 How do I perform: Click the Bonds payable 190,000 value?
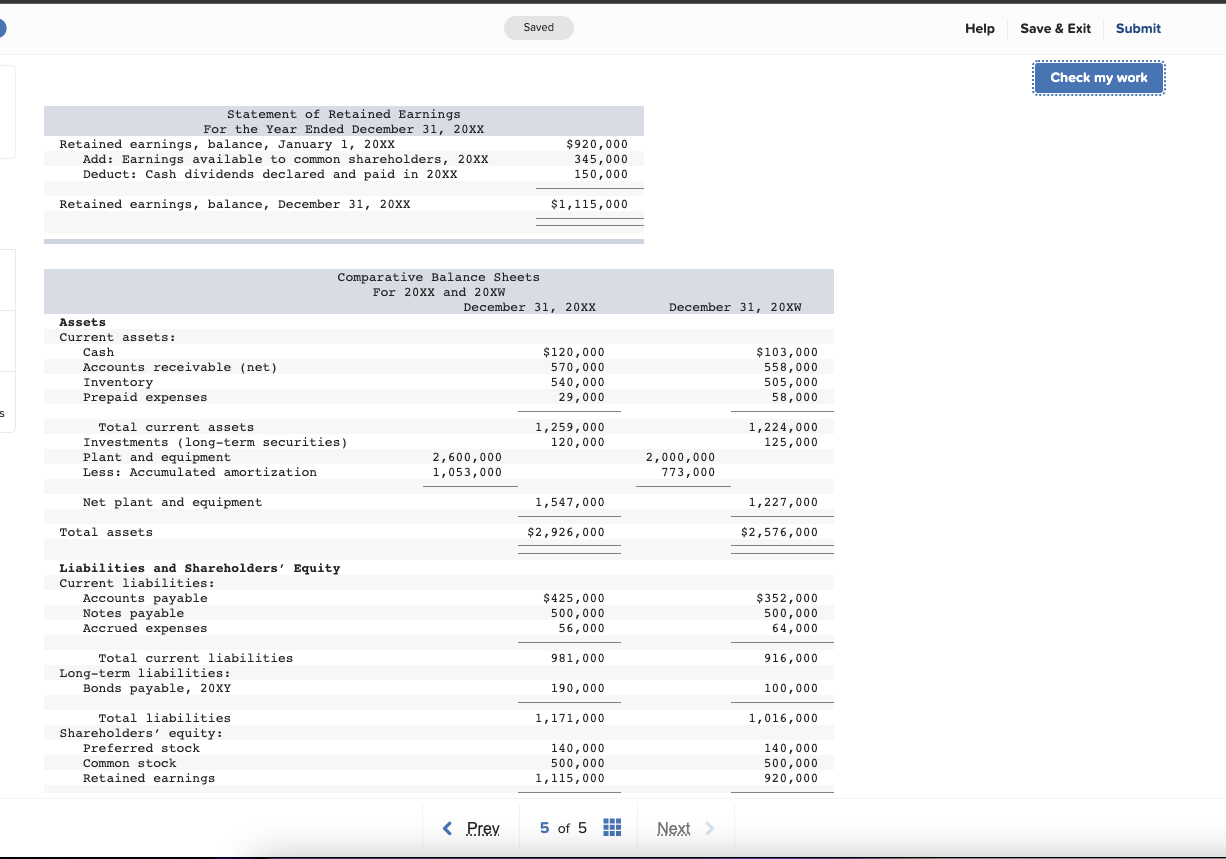(578, 688)
